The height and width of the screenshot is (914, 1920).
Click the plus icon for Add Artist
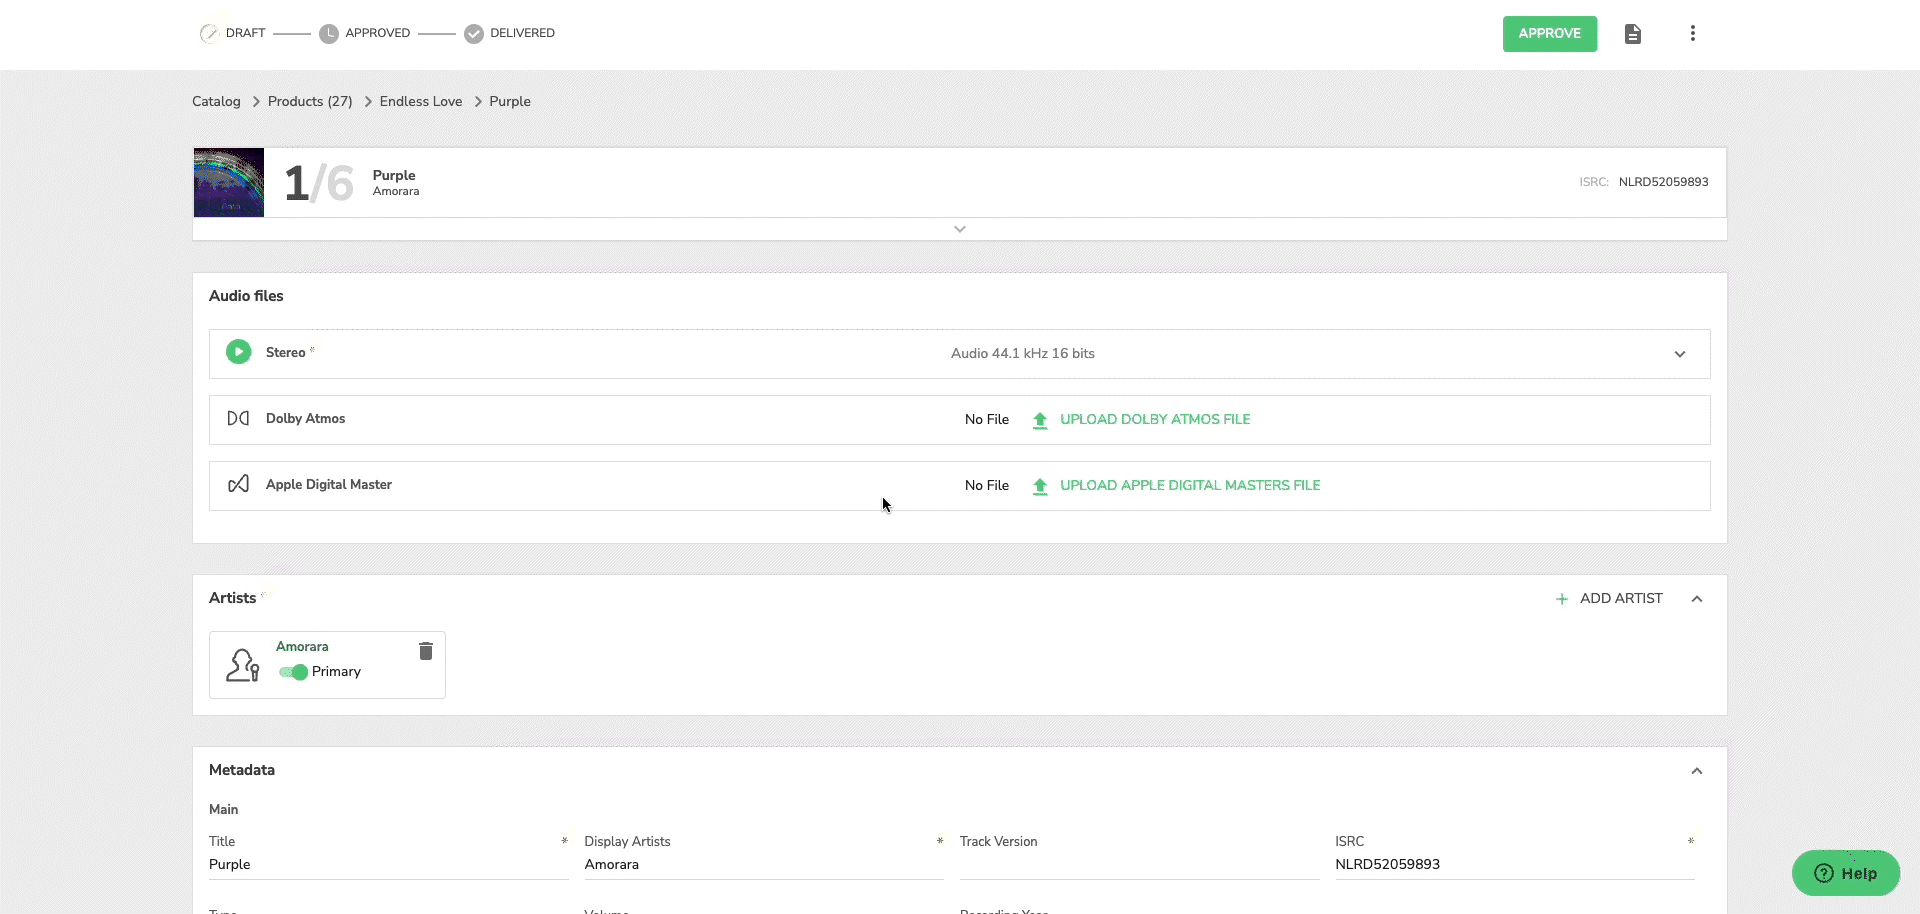pos(1562,599)
